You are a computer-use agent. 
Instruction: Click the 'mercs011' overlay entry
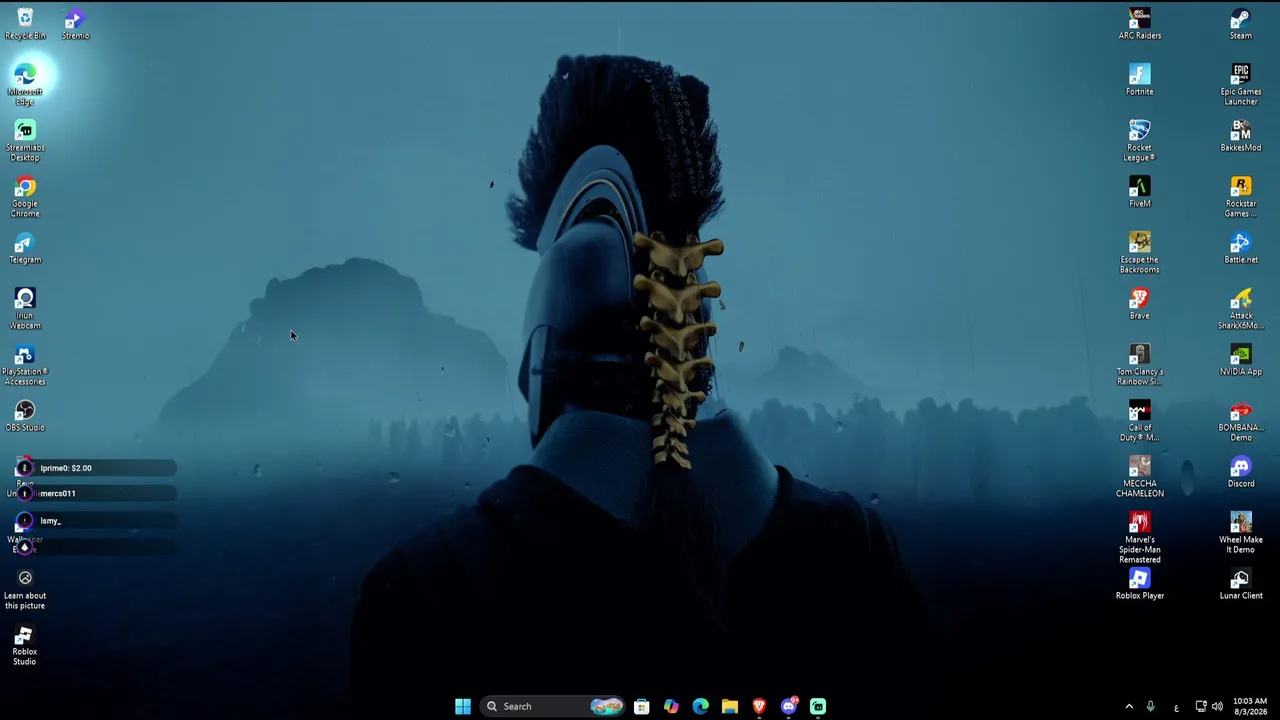click(96, 493)
